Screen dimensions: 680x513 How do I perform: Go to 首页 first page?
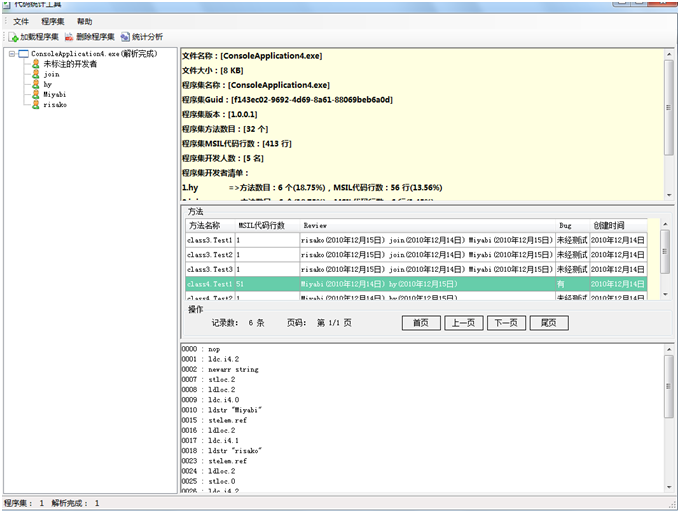(x=421, y=323)
